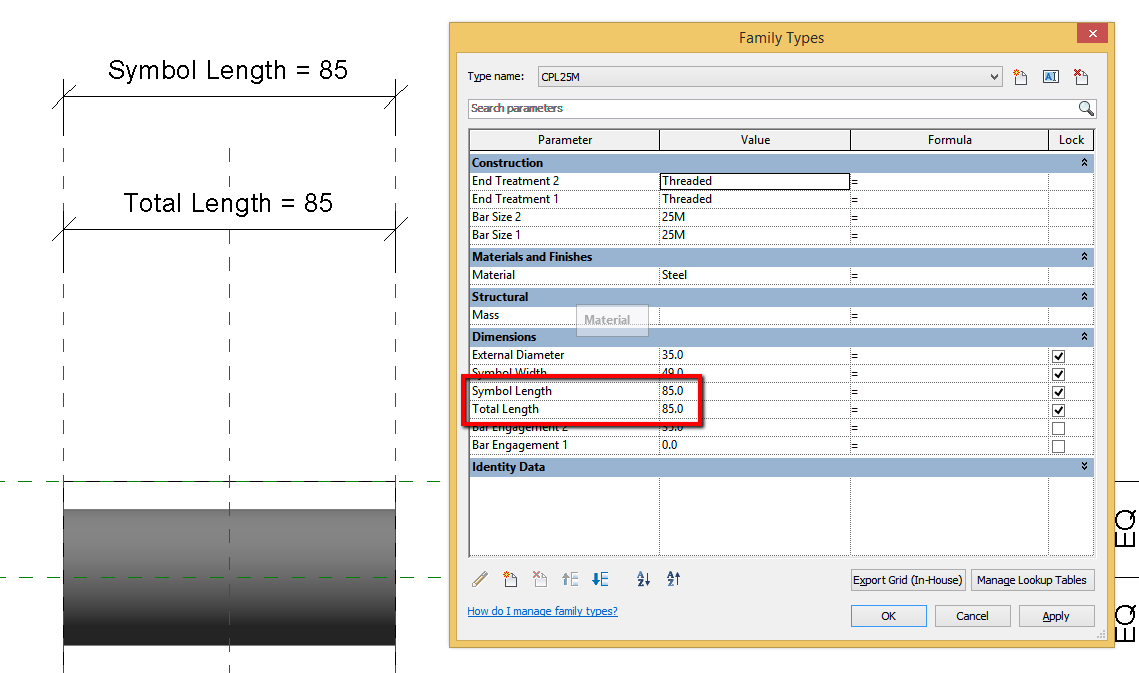Sort parameters in descending order
Screen dimensions: 1139x673
coord(672,579)
